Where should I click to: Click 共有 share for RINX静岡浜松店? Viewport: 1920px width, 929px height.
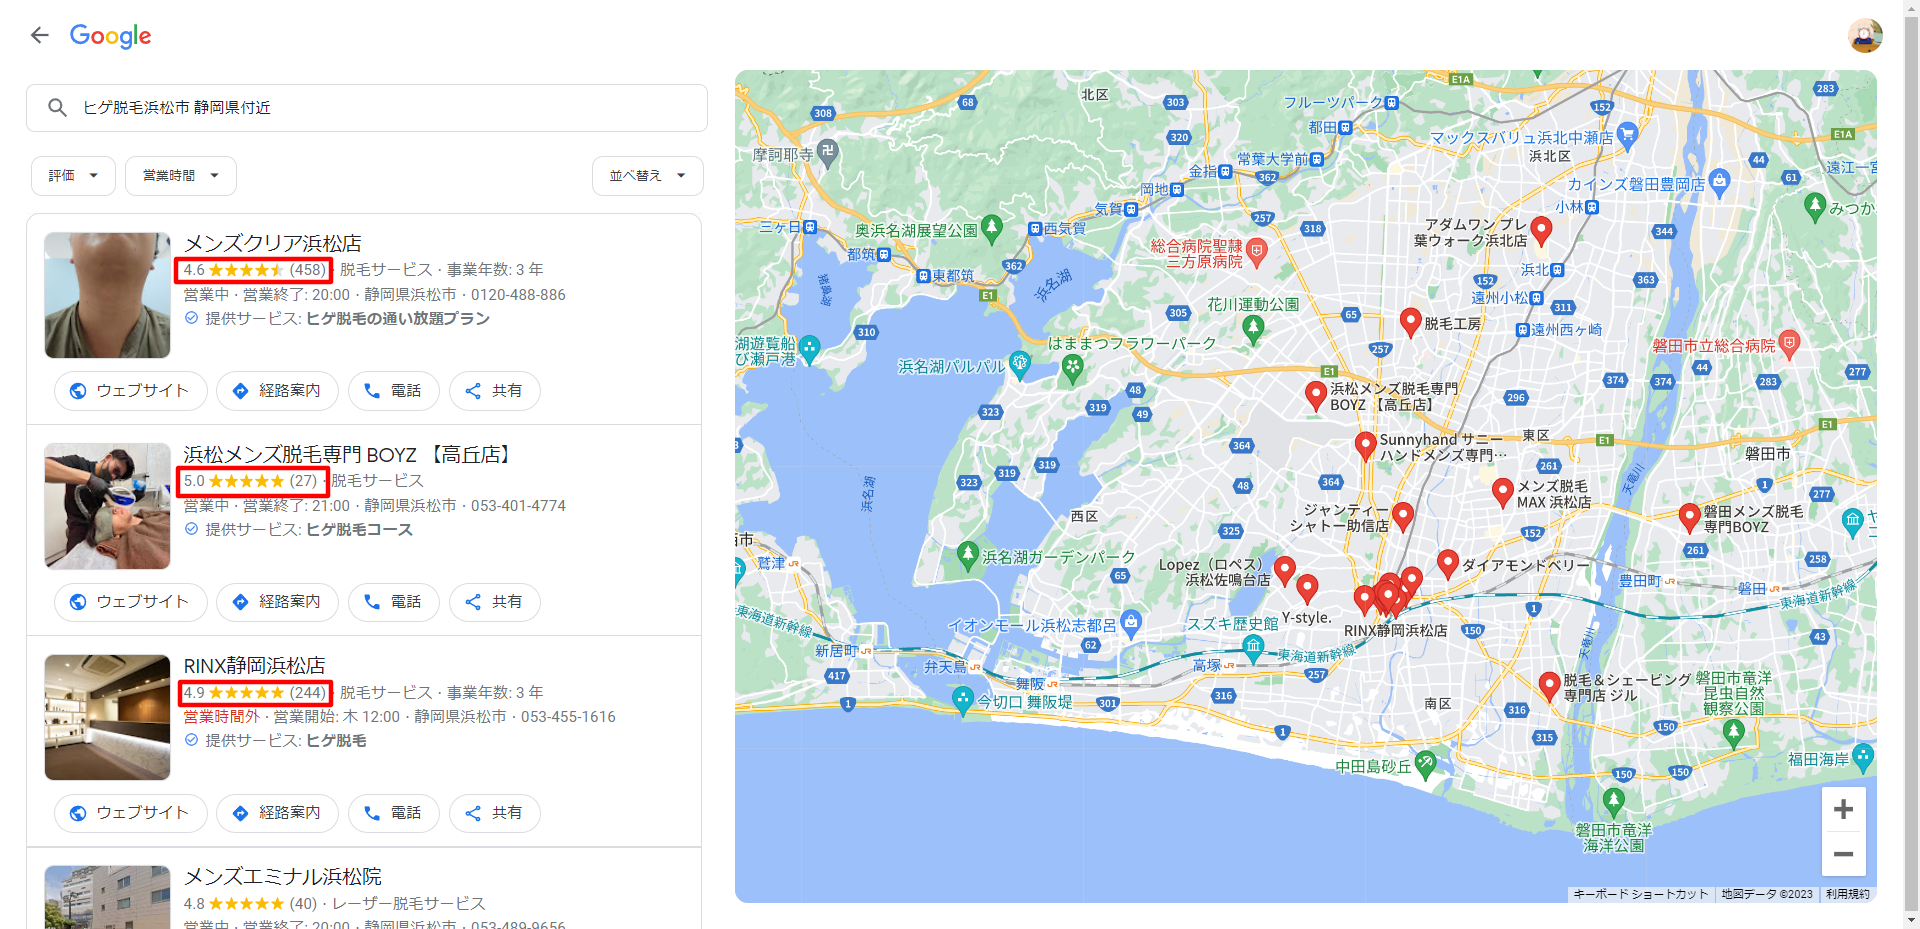coord(494,812)
